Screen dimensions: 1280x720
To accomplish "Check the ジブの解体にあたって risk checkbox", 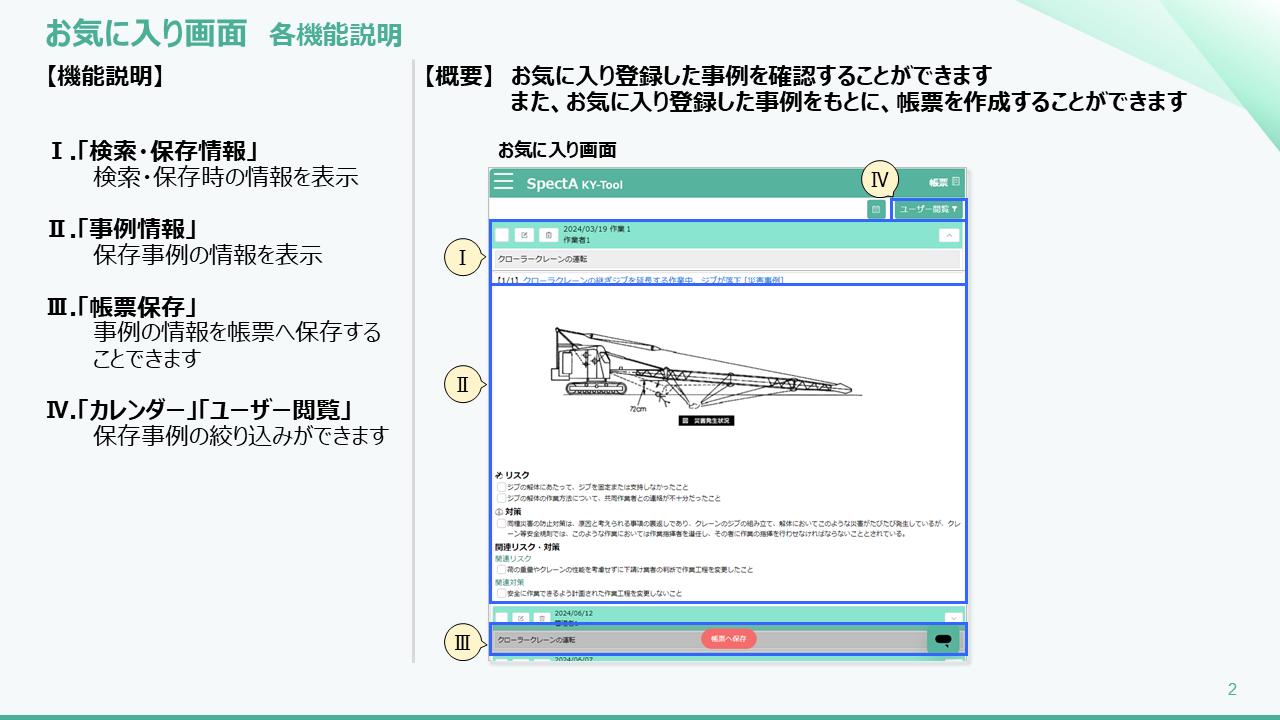I will point(501,487).
